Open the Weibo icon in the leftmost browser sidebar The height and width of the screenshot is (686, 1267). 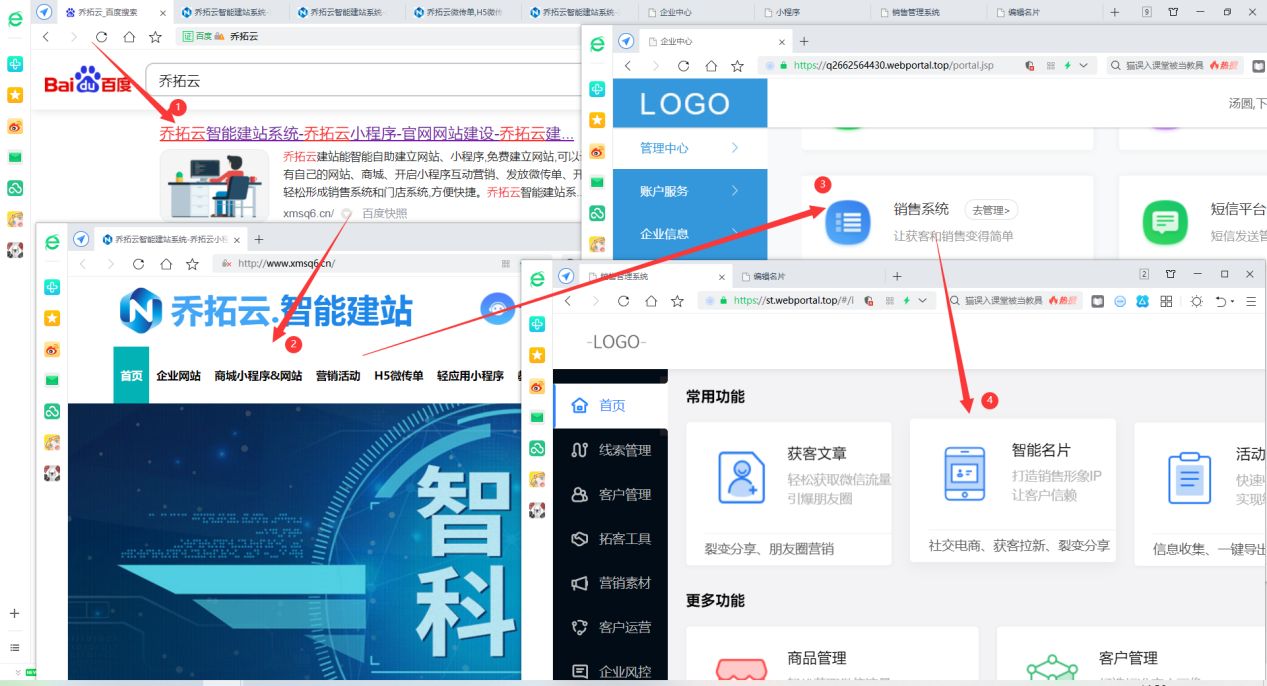pos(15,126)
